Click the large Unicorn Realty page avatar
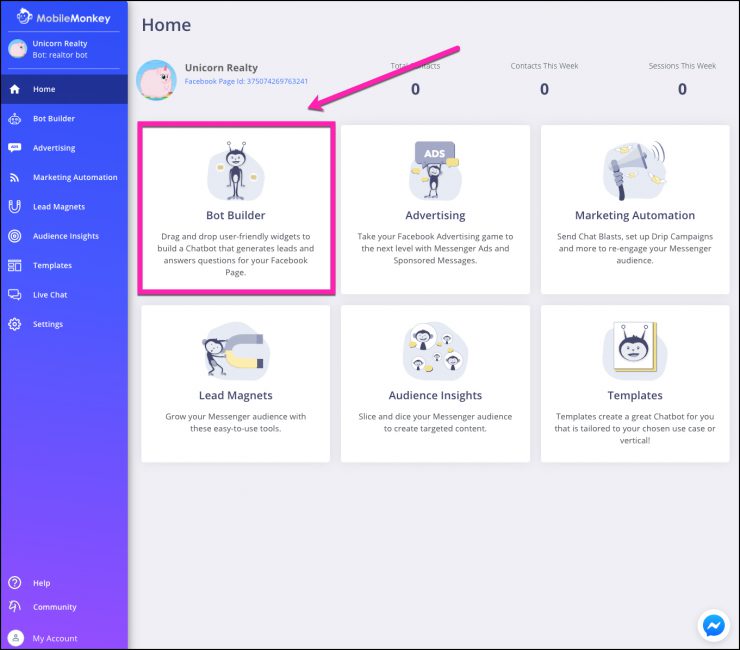The height and width of the screenshot is (650, 740). point(156,80)
